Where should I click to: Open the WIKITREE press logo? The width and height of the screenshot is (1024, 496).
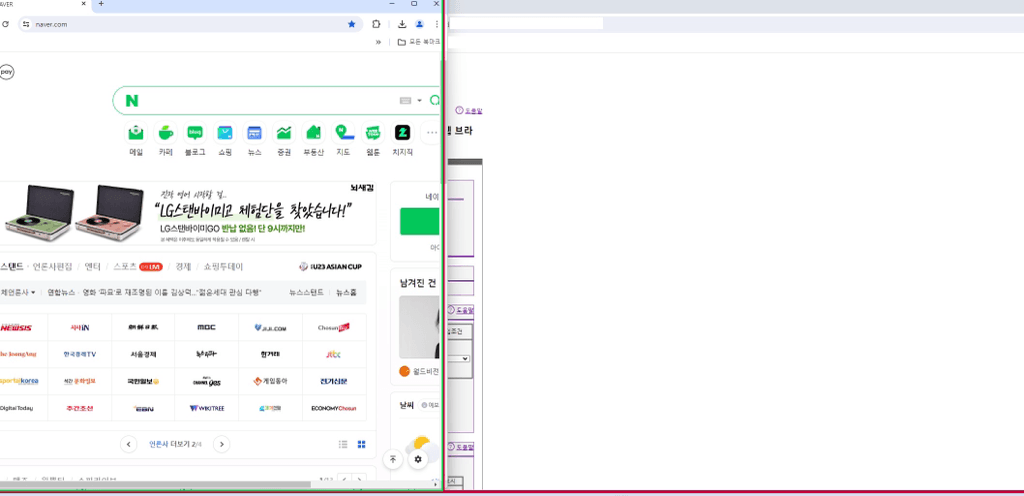(x=206, y=408)
